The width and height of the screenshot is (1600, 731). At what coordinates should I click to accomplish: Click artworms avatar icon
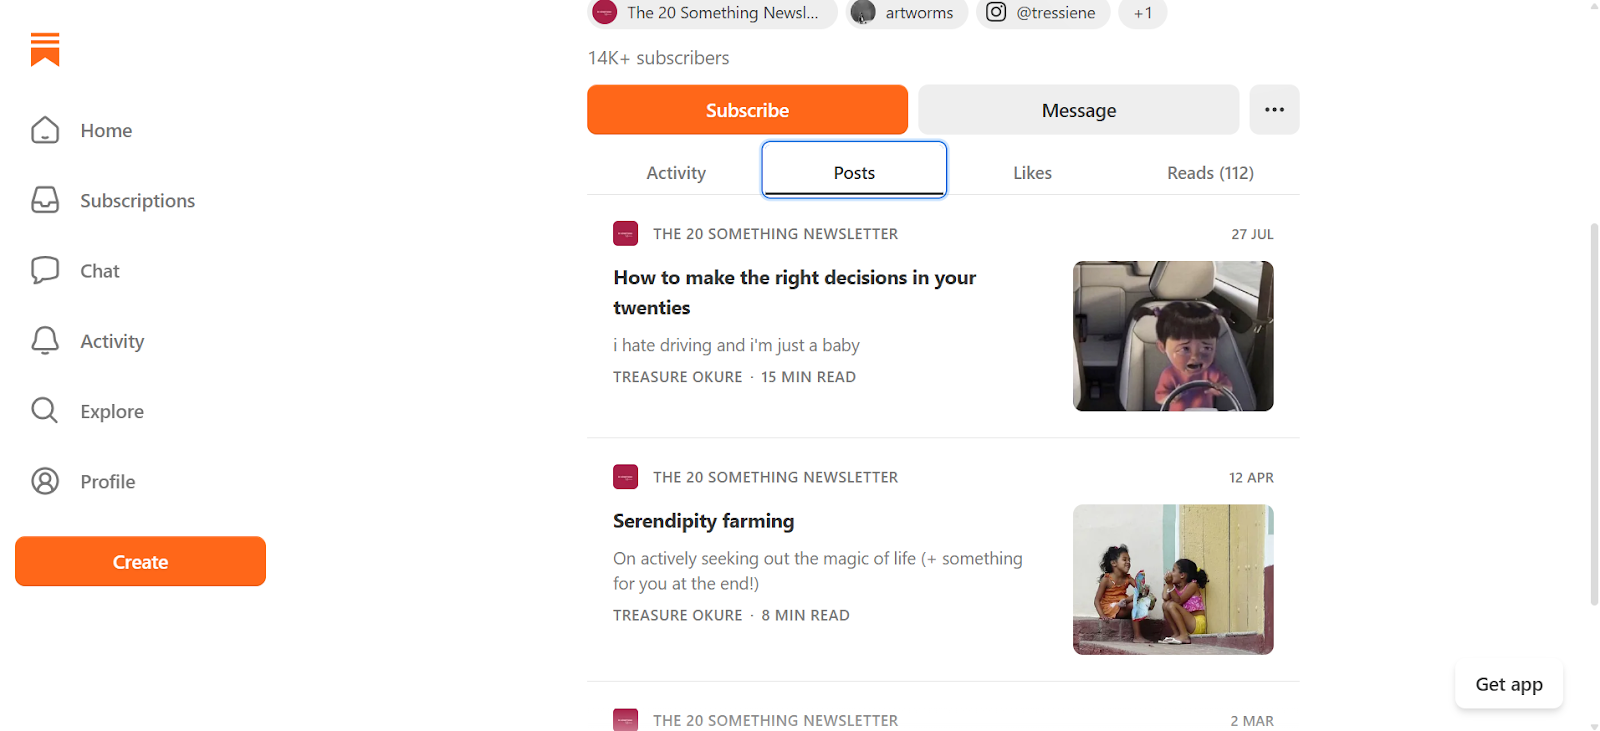click(x=863, y=12)
